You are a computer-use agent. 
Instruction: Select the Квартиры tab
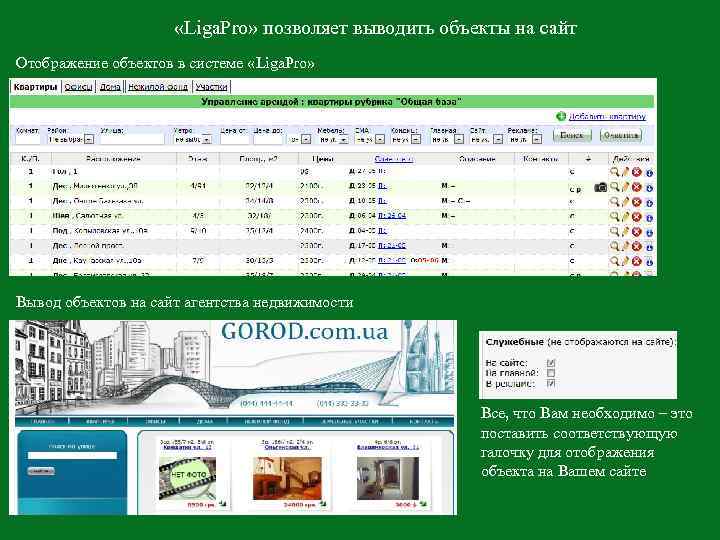point(35,87)
